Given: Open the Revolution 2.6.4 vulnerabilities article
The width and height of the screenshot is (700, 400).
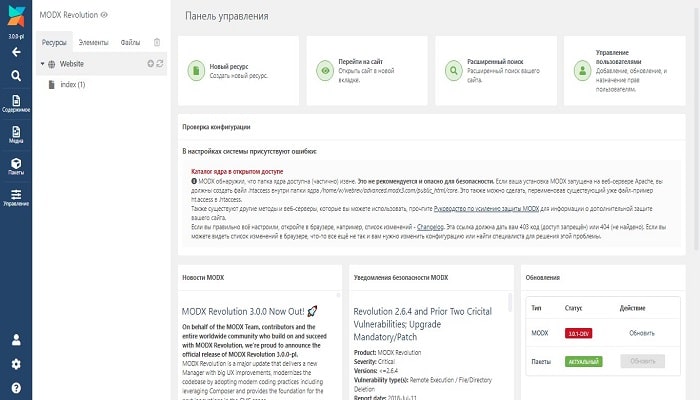Looking at the screenshot, I should (422, 324).
